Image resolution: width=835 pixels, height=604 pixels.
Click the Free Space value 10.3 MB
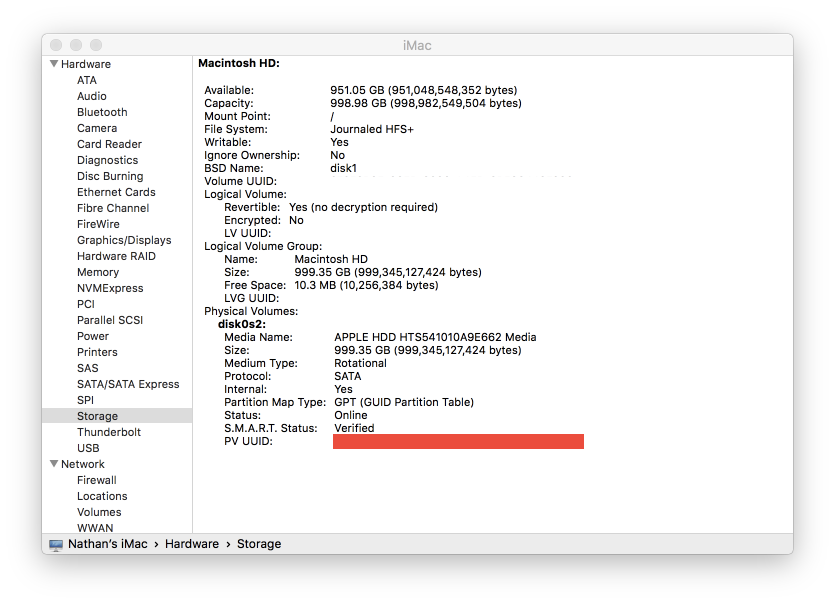pyautogui.click(x=366, y=285)
